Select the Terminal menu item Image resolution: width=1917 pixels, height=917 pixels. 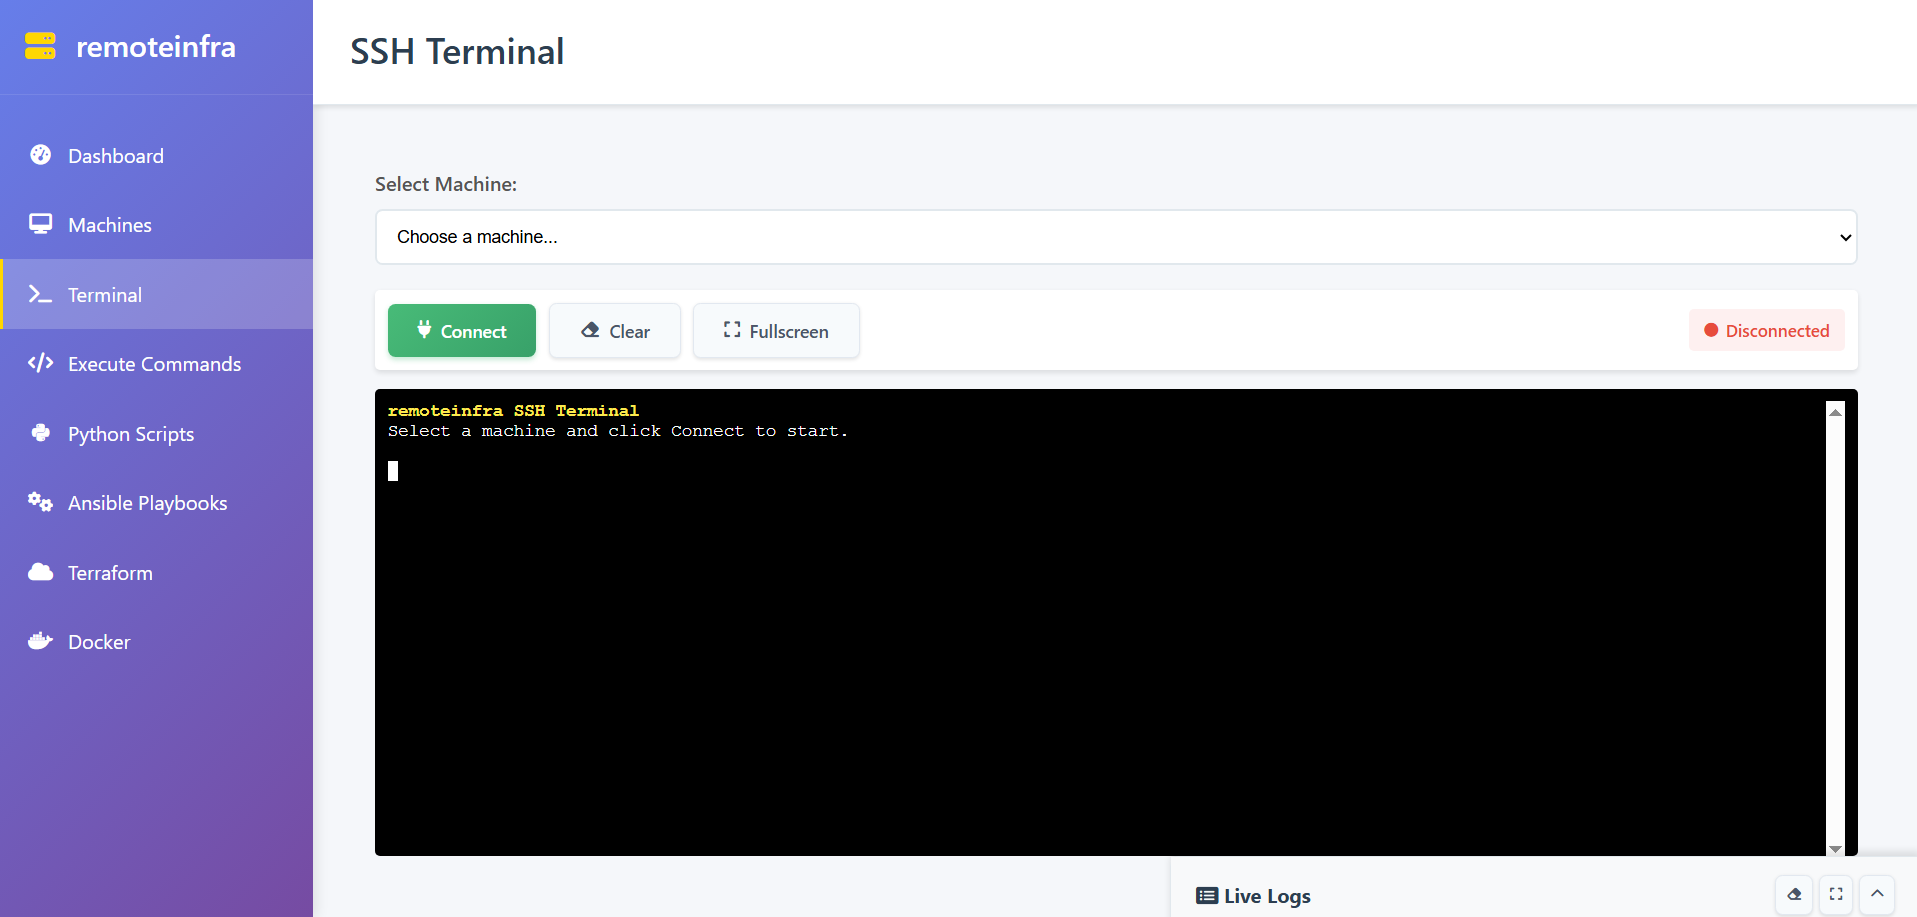tap(156, 294)
